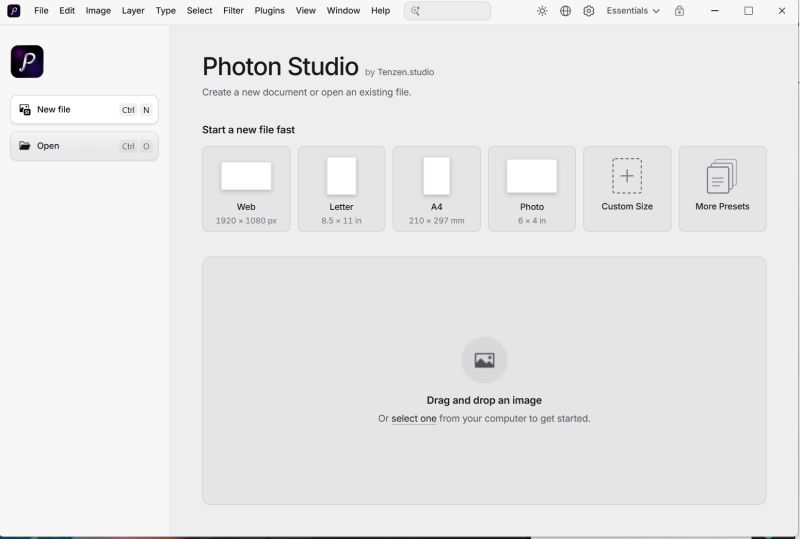Click the Photon Studio logo in title bar

click(14, 11)
